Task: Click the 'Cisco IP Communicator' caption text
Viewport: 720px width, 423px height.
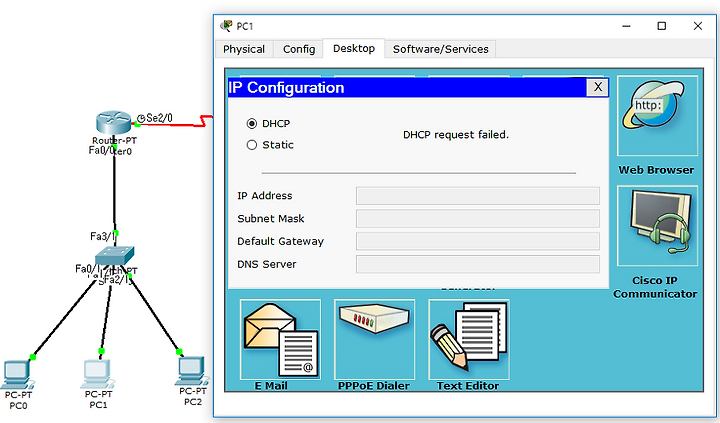Action: pos(655,287)
